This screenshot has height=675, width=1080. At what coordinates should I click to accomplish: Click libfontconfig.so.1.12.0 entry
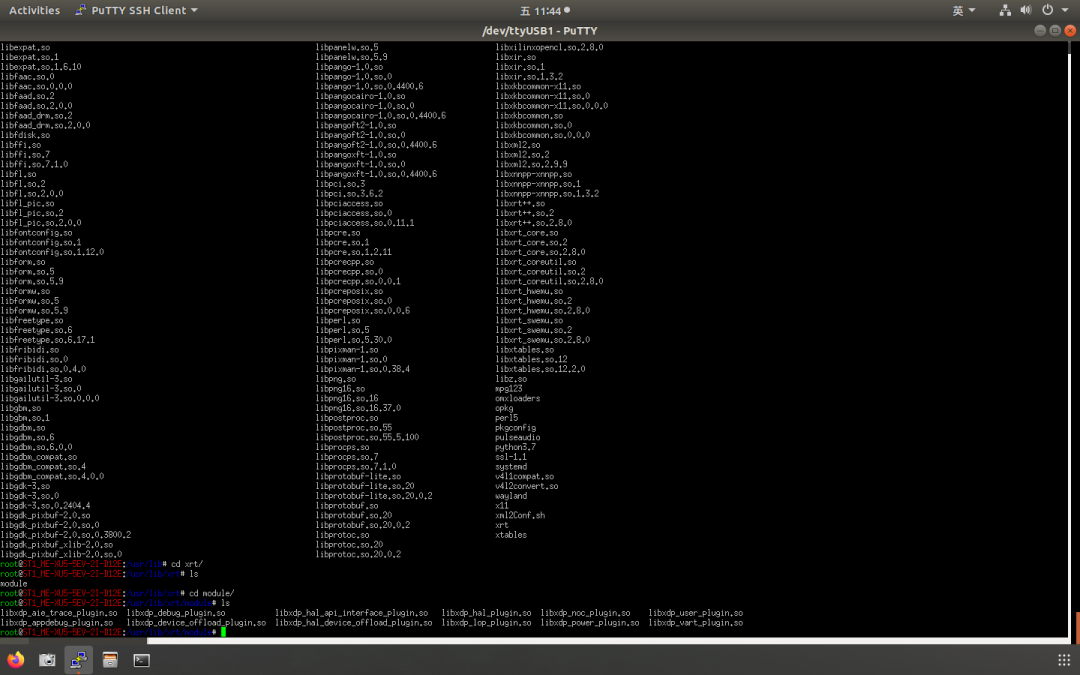click(x=52, y=252)
